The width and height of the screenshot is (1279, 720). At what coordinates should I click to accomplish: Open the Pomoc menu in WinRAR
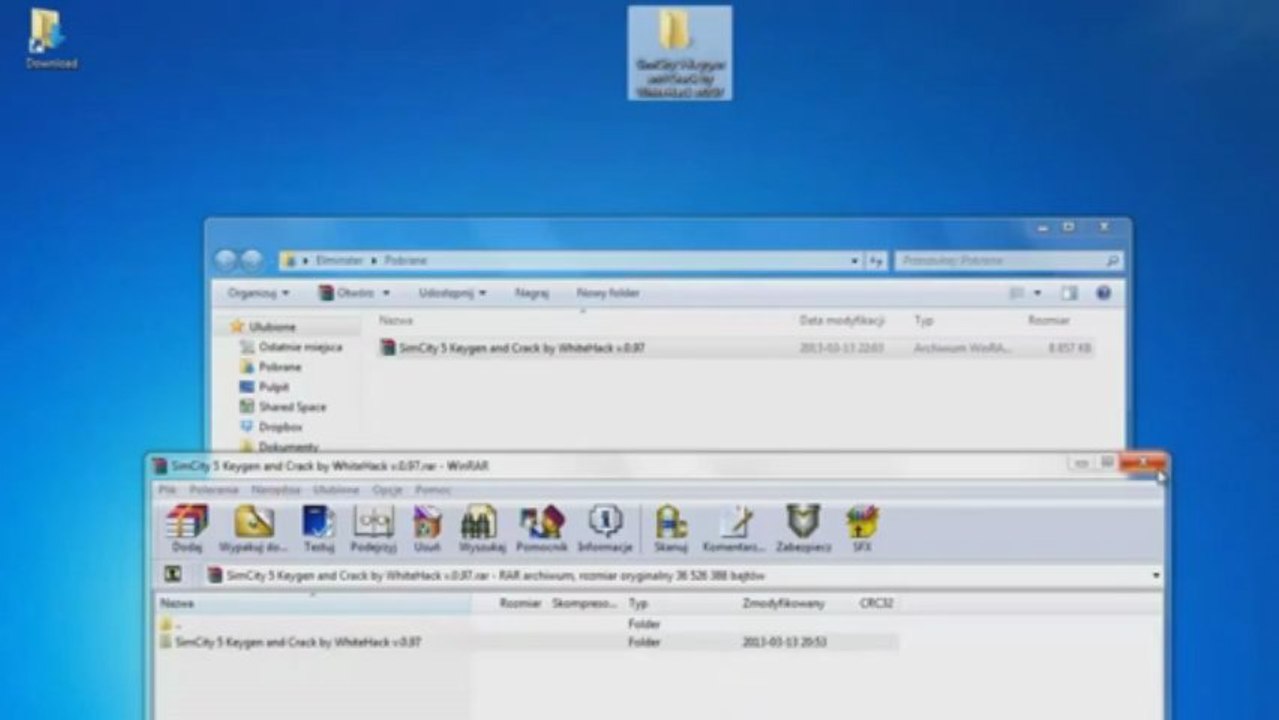(x=433, y=490)
